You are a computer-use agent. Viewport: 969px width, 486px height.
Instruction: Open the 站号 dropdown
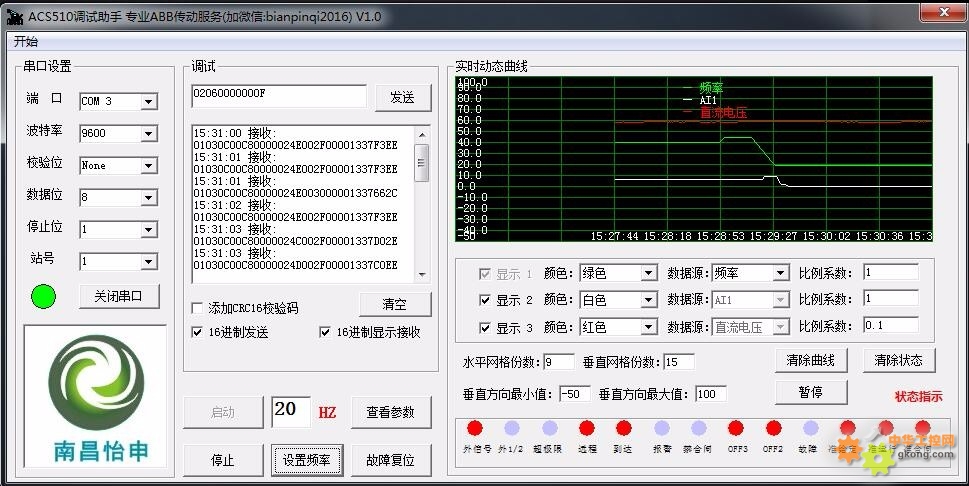click(149, 262)
